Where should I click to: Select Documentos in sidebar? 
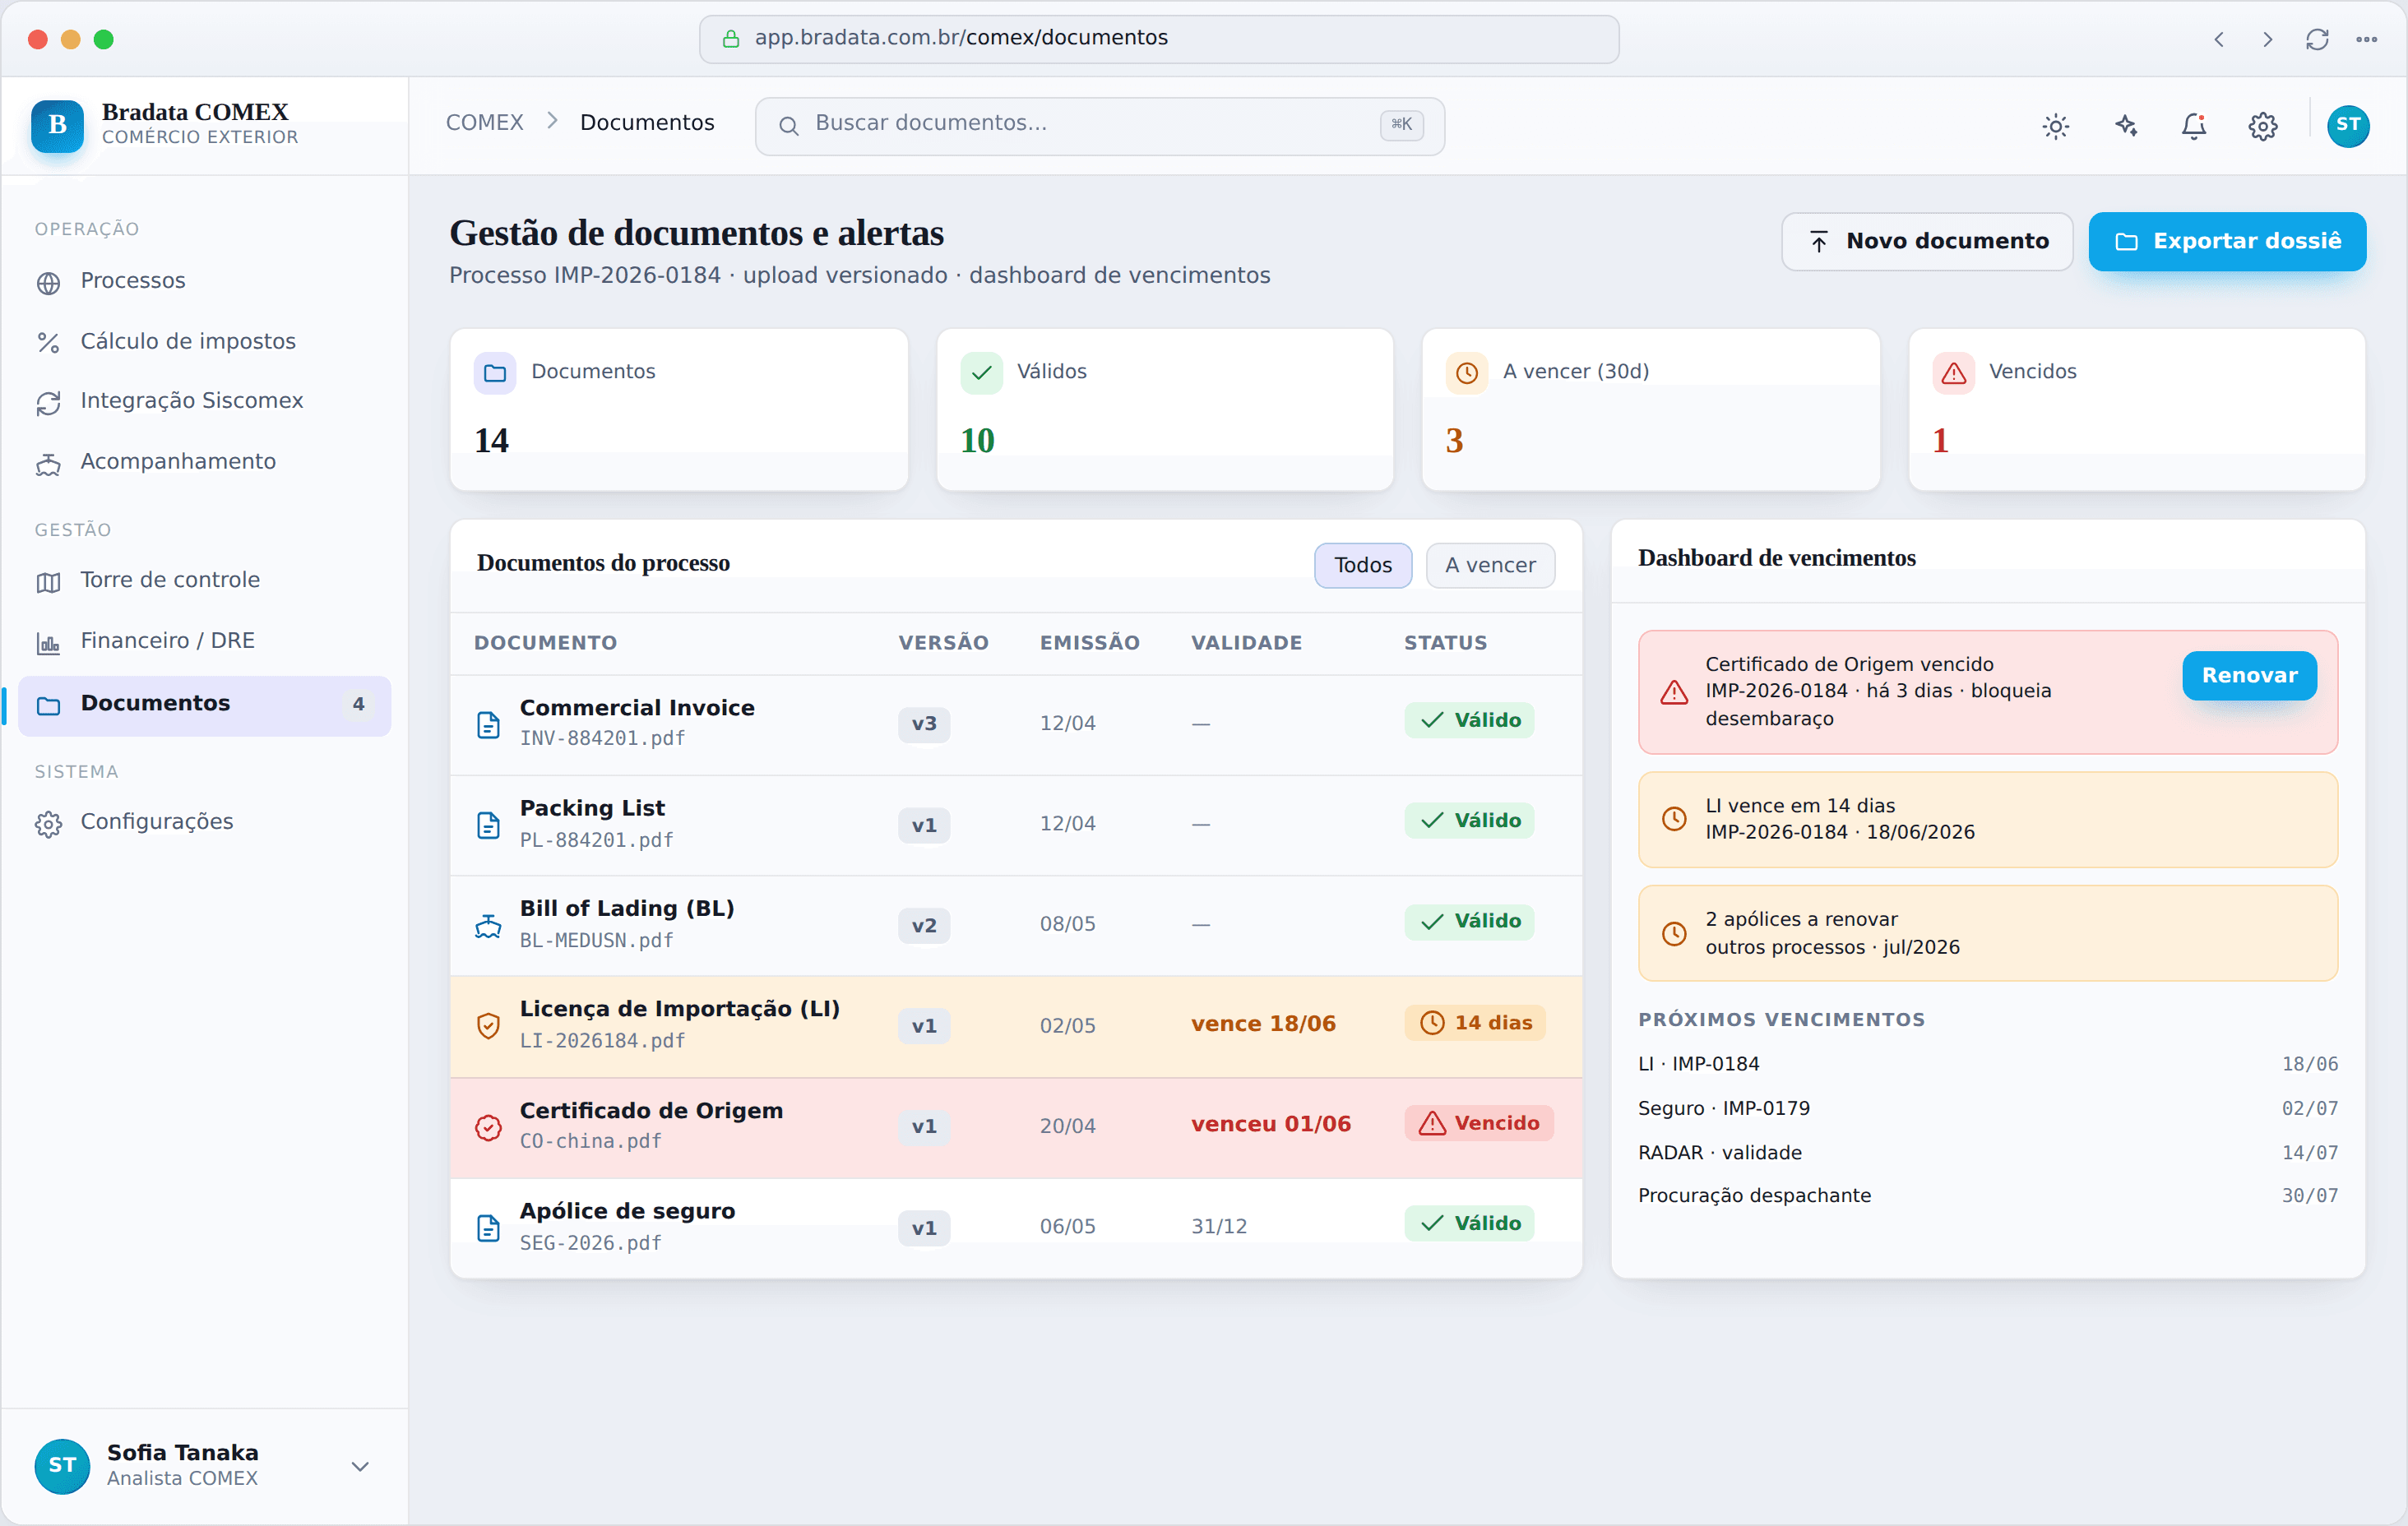click(x=204, y=705)
